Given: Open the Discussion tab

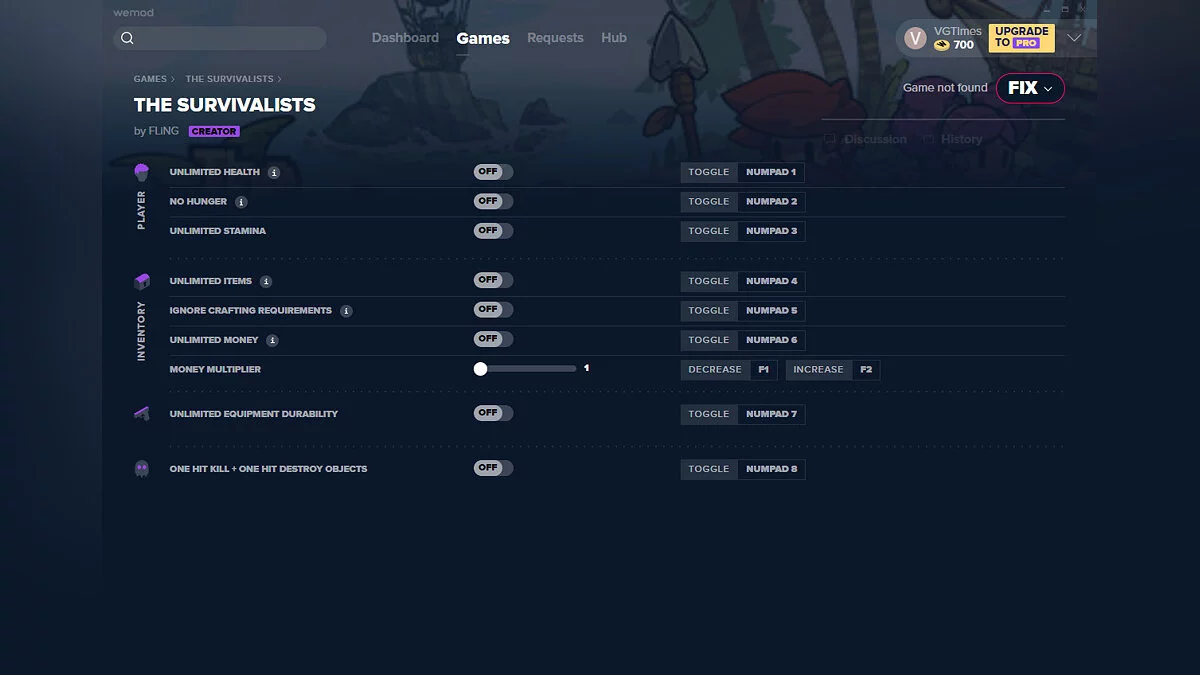Looking at the screenshot, I should (x=866, y=140).
